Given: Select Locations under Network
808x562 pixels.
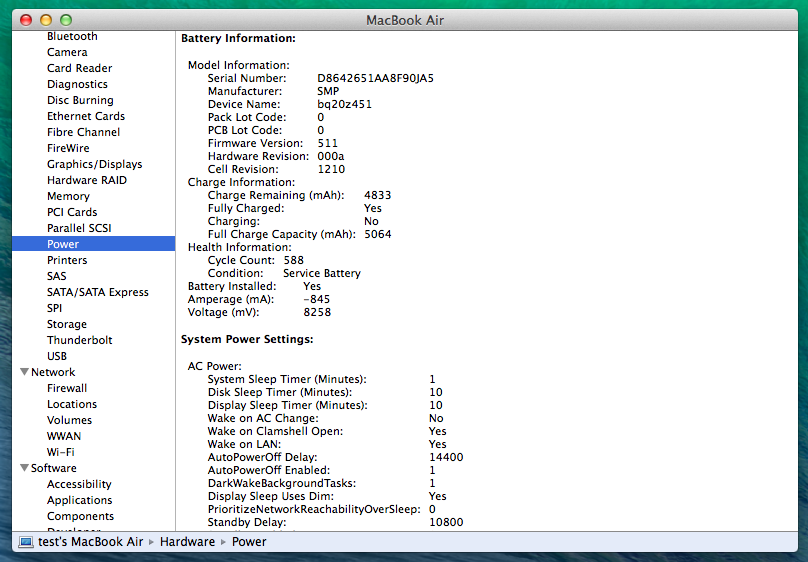Looking at the screenshot, I should pos(72,404).
